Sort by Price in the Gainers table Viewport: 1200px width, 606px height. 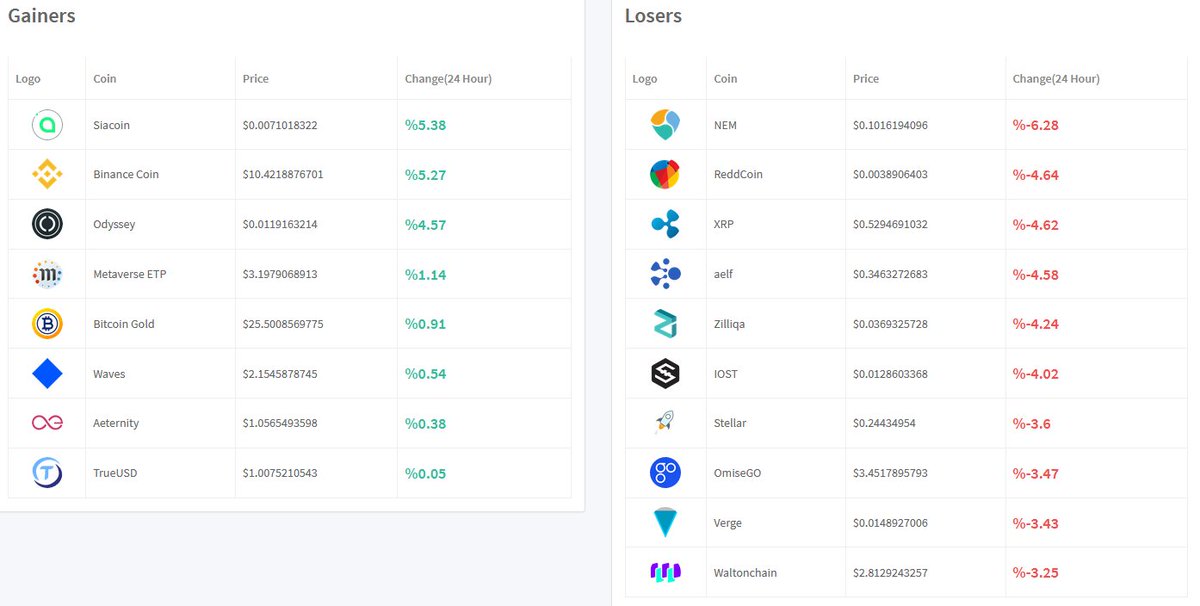pyautogui.click(x=255, y=78)
